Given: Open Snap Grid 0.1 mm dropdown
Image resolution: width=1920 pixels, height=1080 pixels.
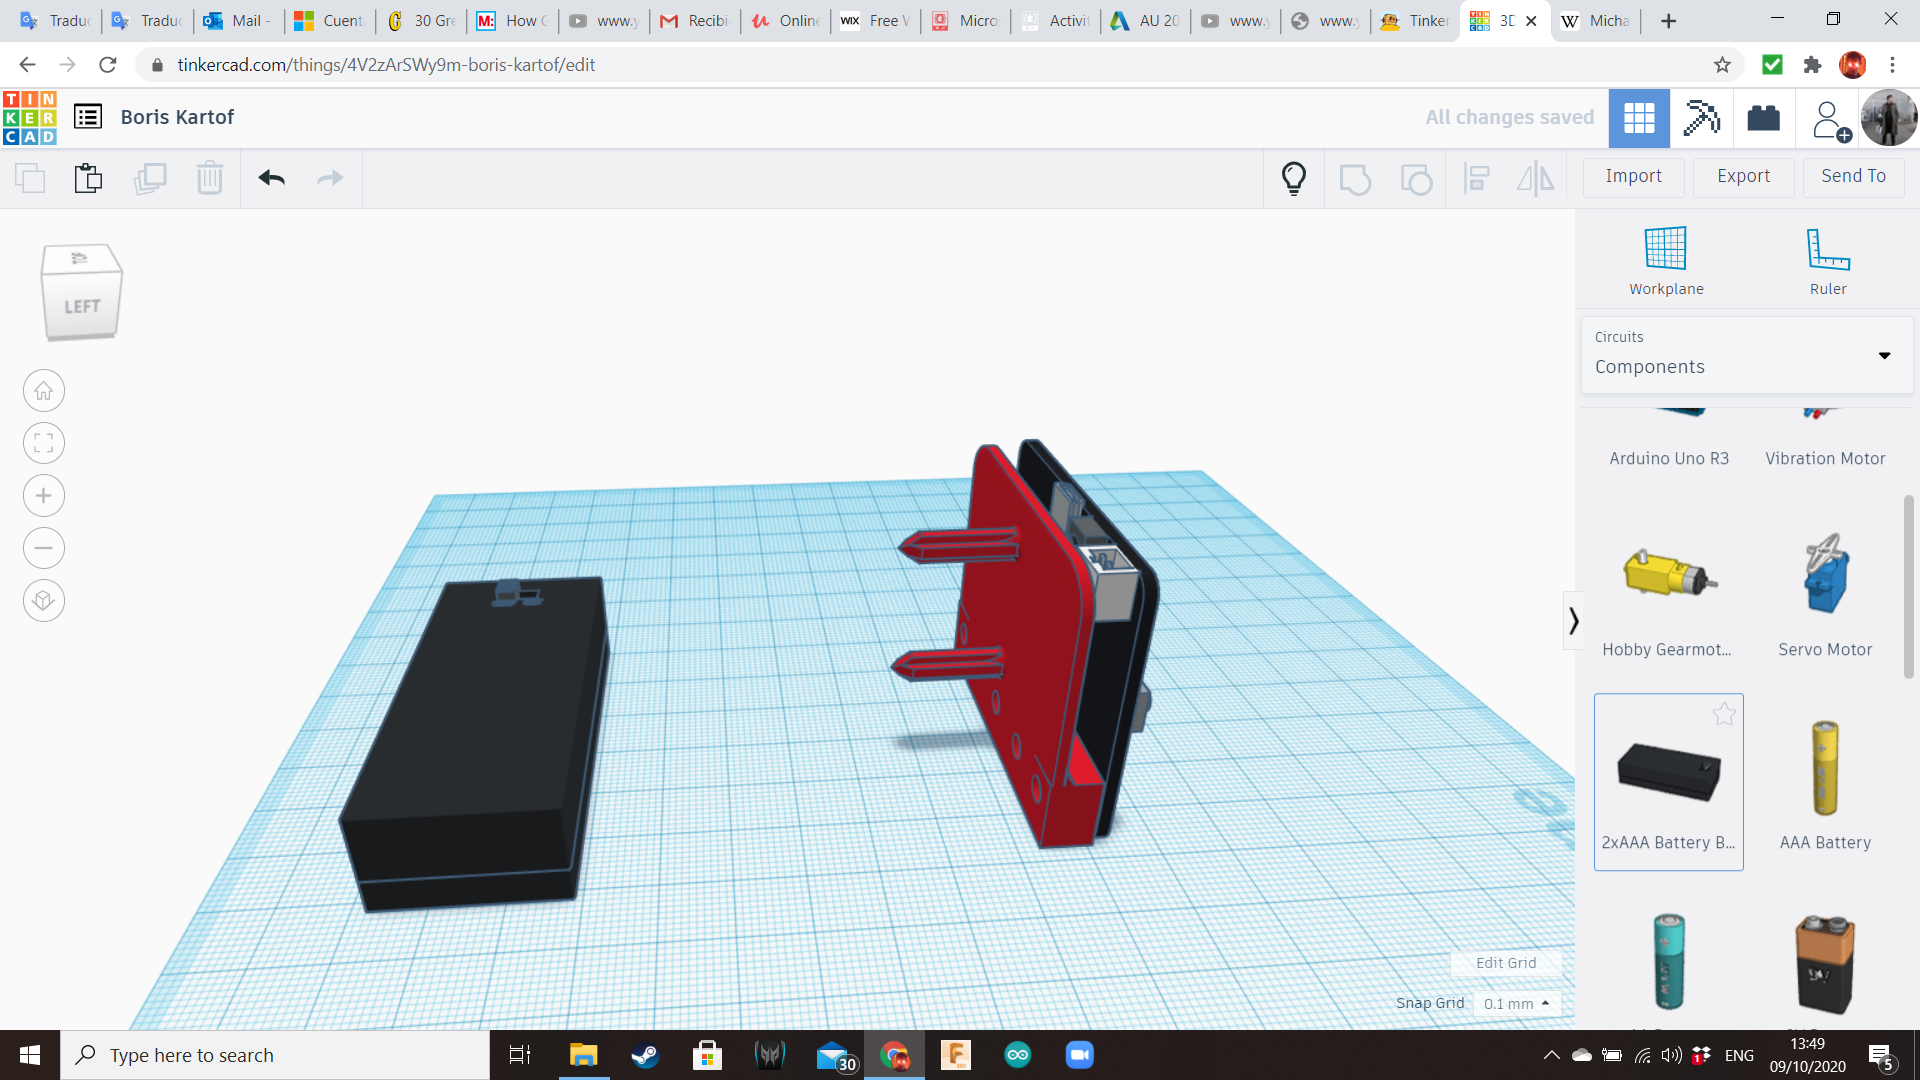Looking at the screenshot, I should [1517, 1003].
